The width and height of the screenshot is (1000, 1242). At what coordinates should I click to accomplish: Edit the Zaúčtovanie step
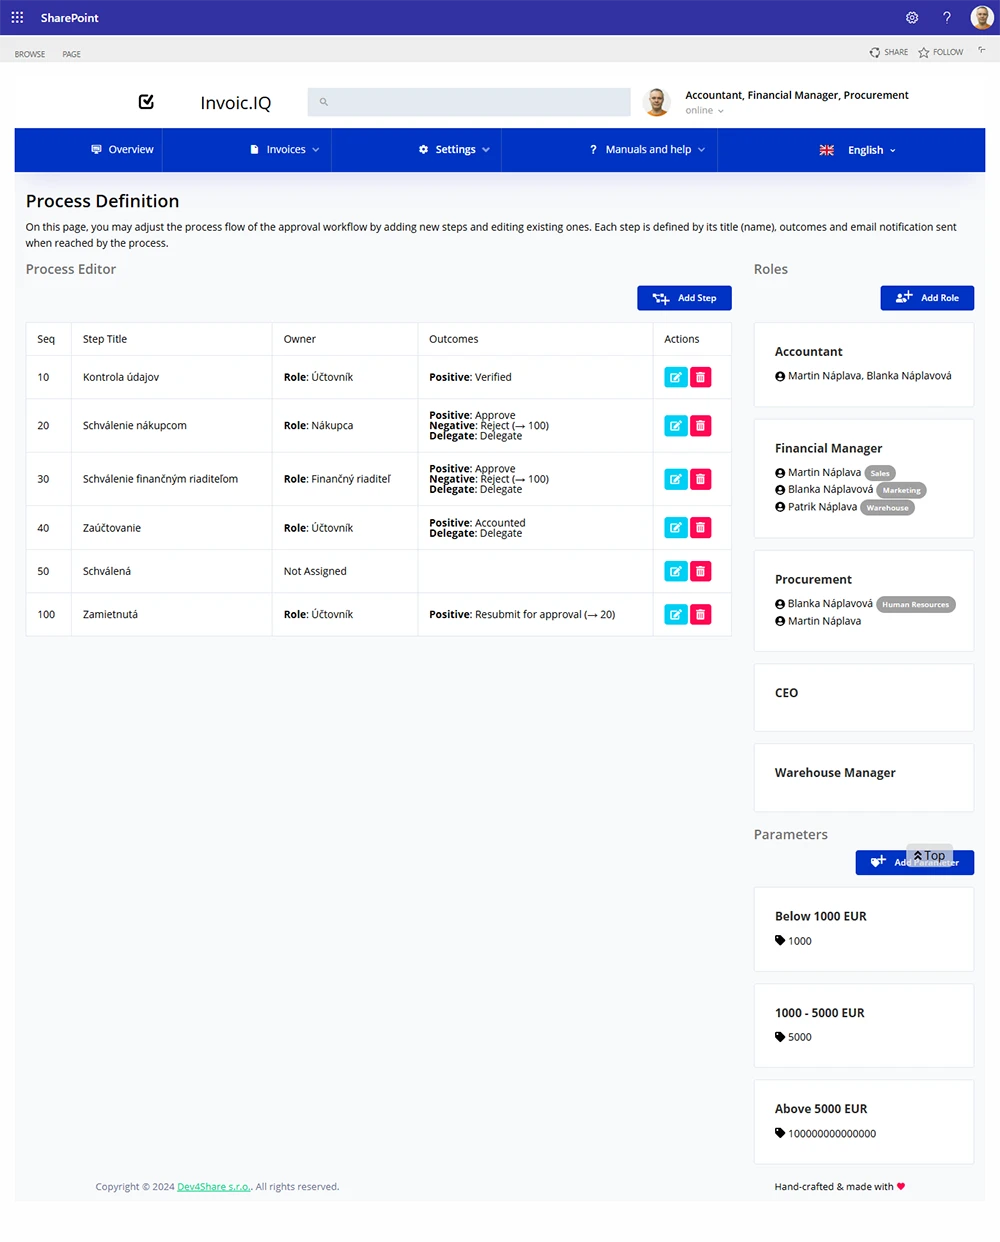pyautogui.click(x=675, y=528)
